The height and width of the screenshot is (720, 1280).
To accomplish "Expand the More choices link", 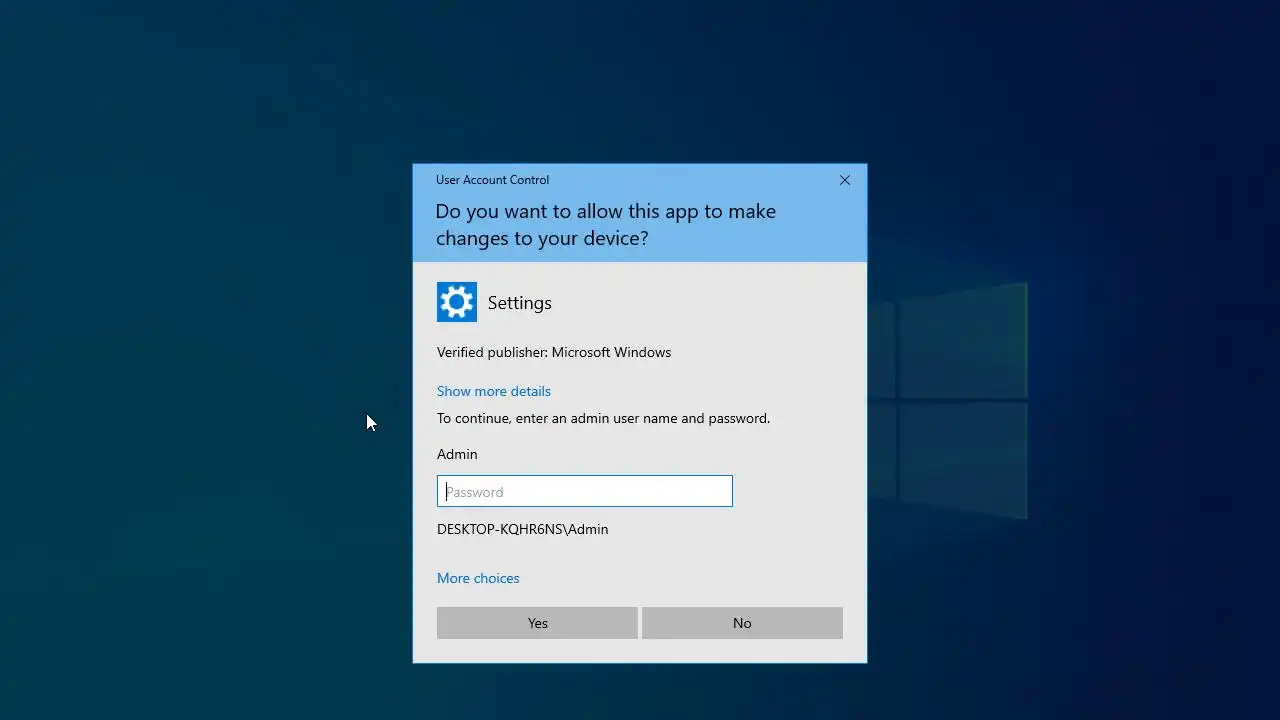I will (x=478, y=578).
